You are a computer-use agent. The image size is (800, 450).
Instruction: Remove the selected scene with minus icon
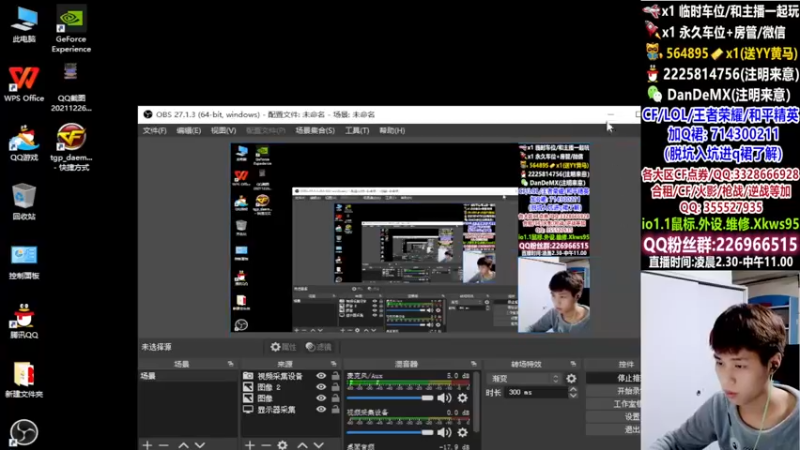click(164, 445)
